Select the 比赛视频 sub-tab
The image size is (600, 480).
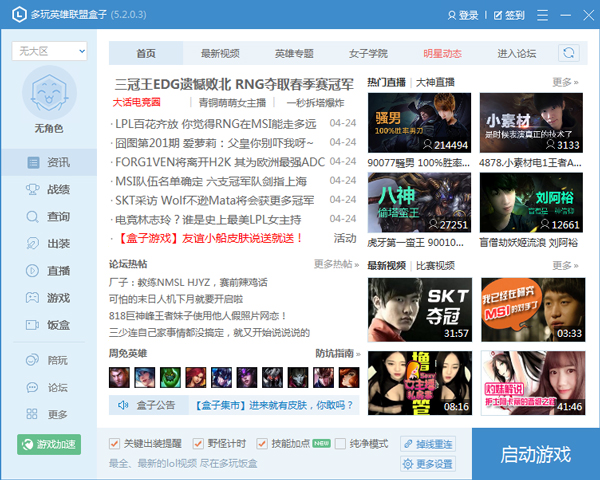pos(435,266)
